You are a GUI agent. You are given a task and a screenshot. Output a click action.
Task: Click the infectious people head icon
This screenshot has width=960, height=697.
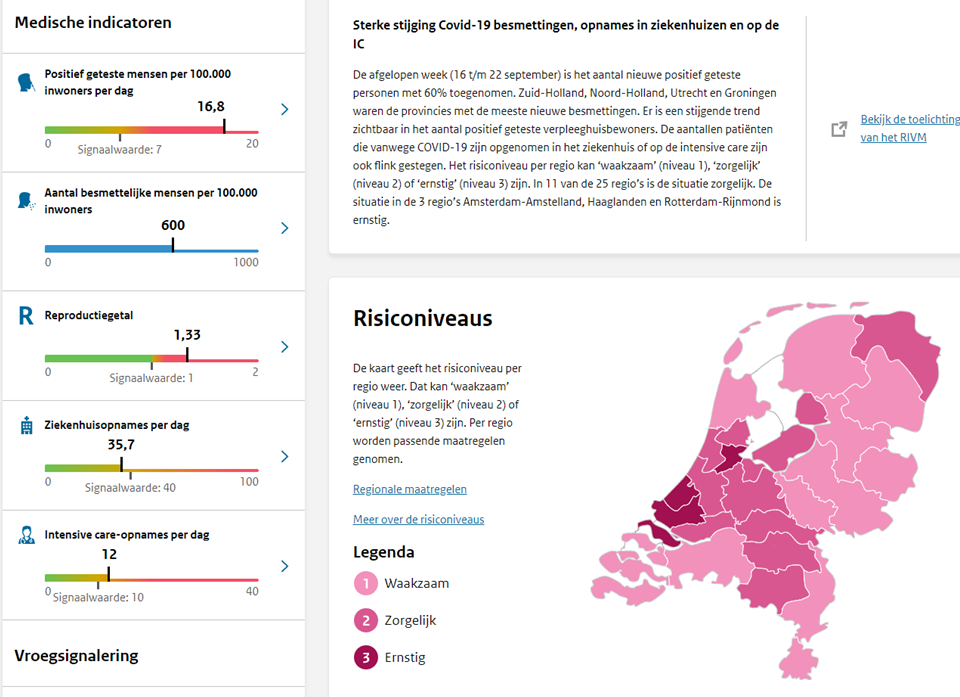27,201
